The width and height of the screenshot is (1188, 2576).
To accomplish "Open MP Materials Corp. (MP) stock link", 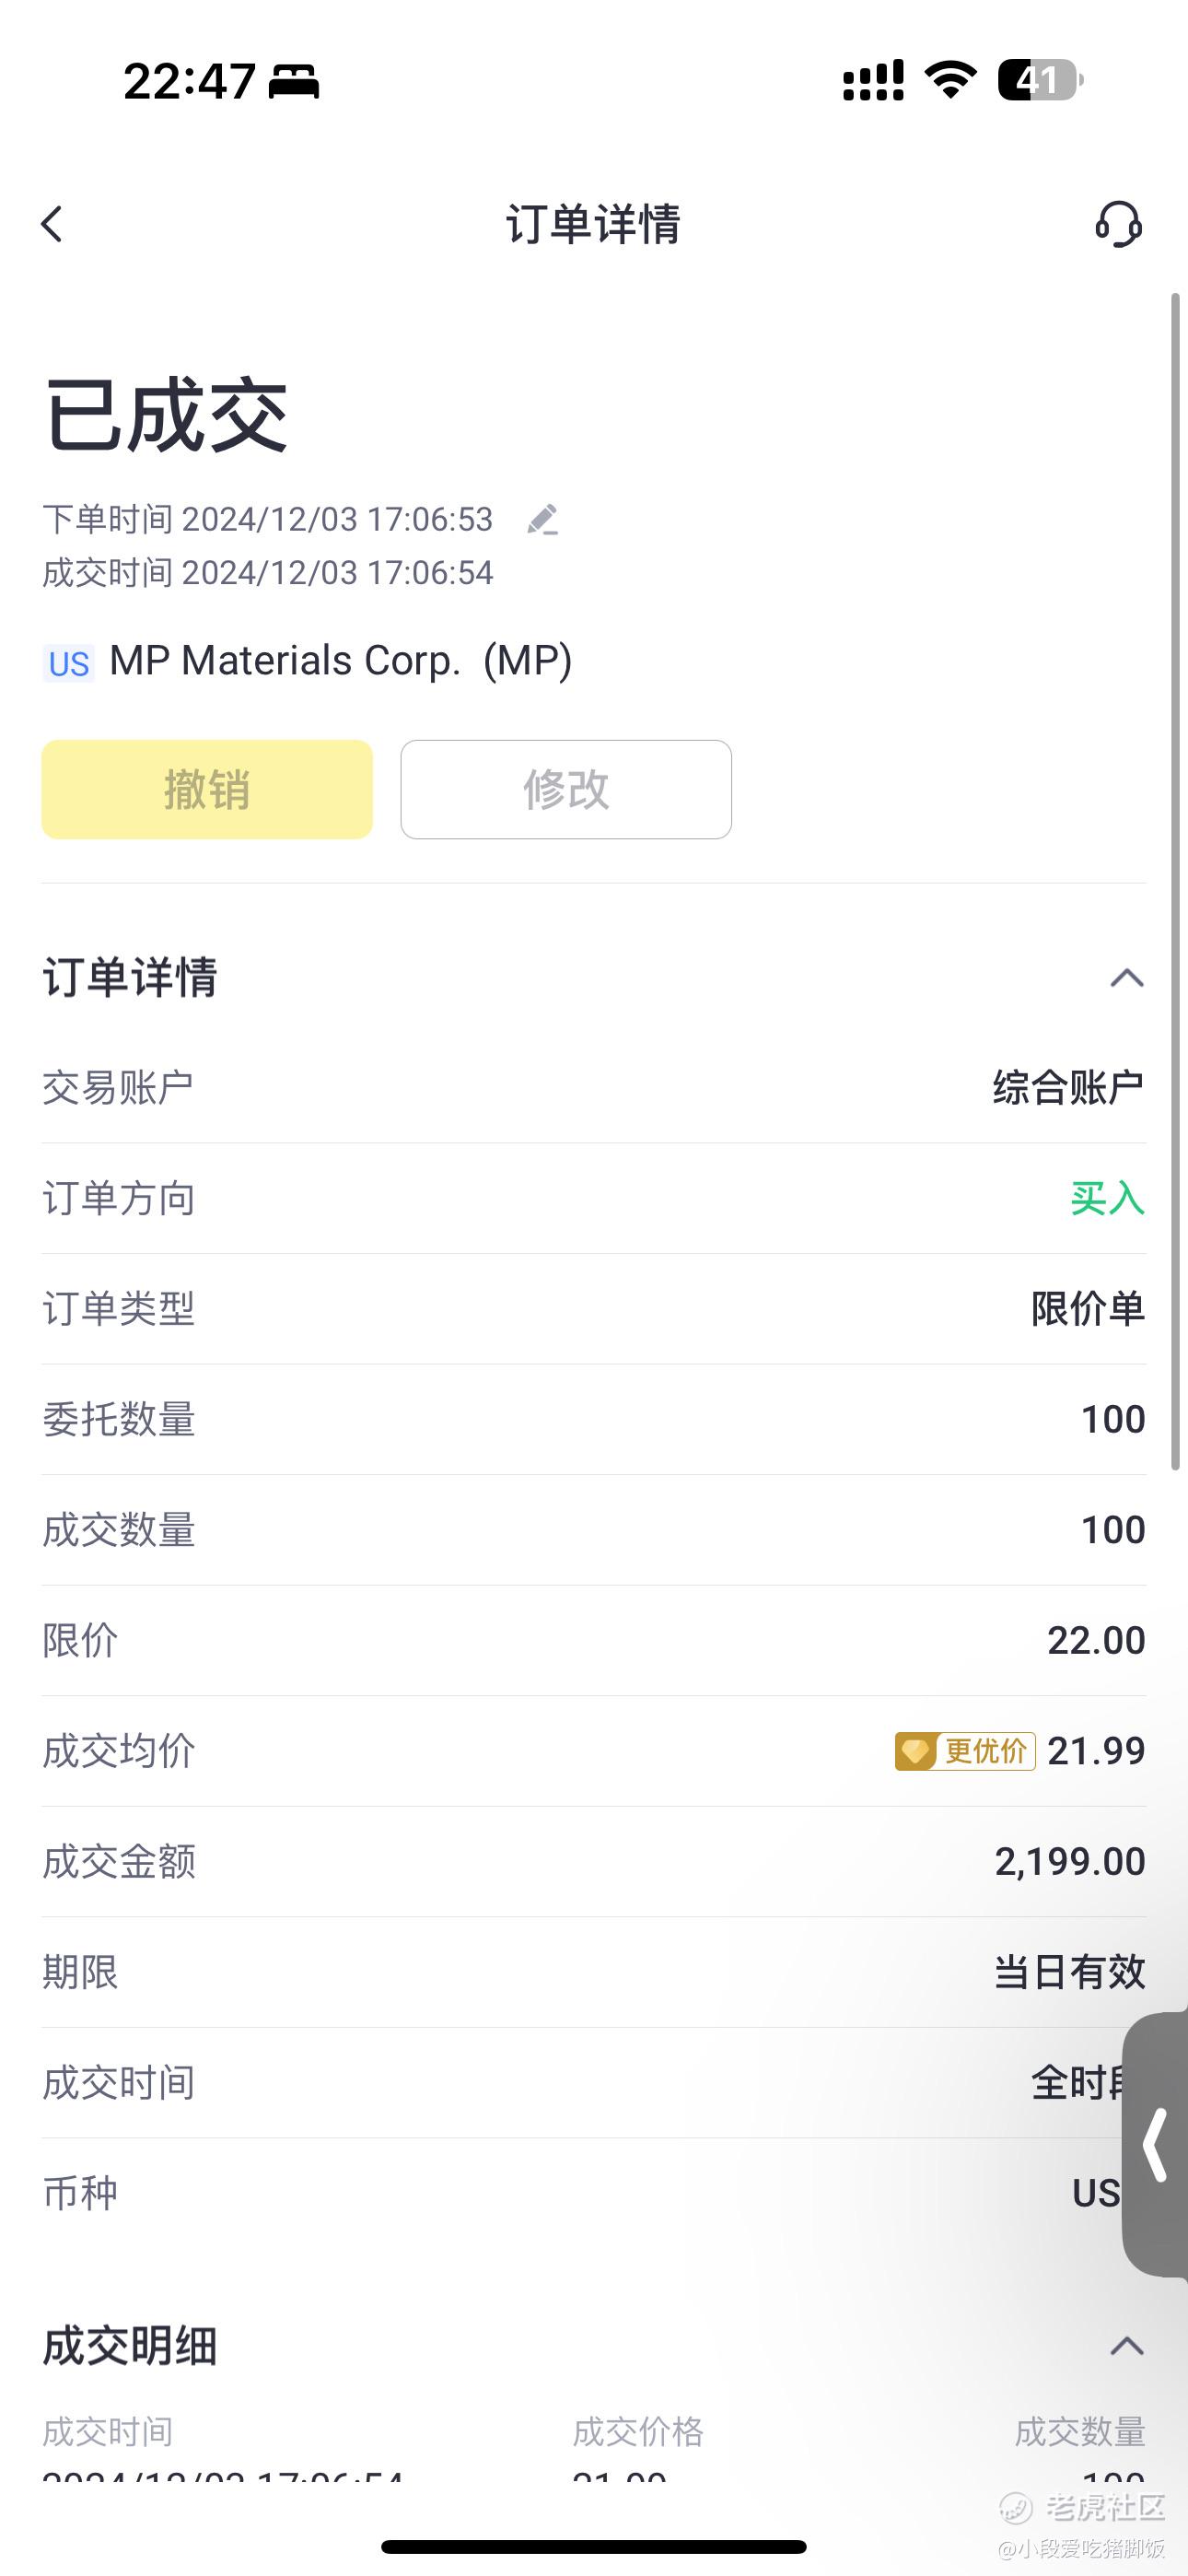I will [340, 661].
